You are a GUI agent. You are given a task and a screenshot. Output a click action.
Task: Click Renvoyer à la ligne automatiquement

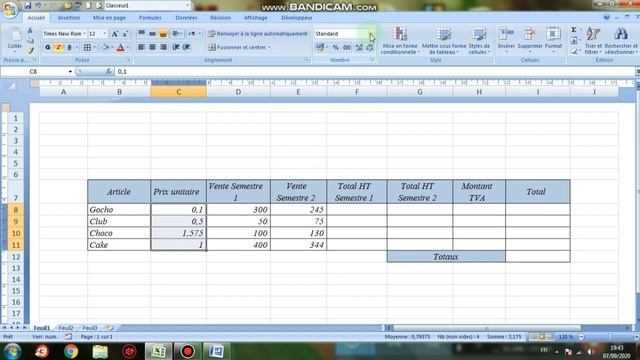coord(258,34)
